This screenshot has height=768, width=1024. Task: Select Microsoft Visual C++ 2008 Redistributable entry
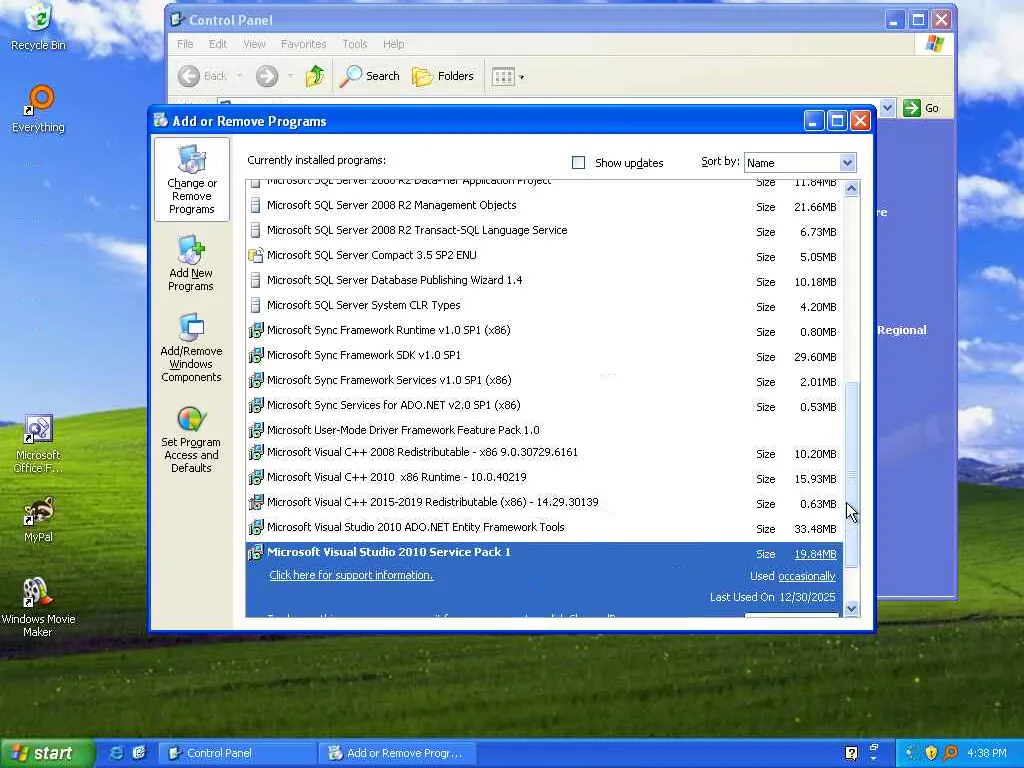tap(543, 453)
